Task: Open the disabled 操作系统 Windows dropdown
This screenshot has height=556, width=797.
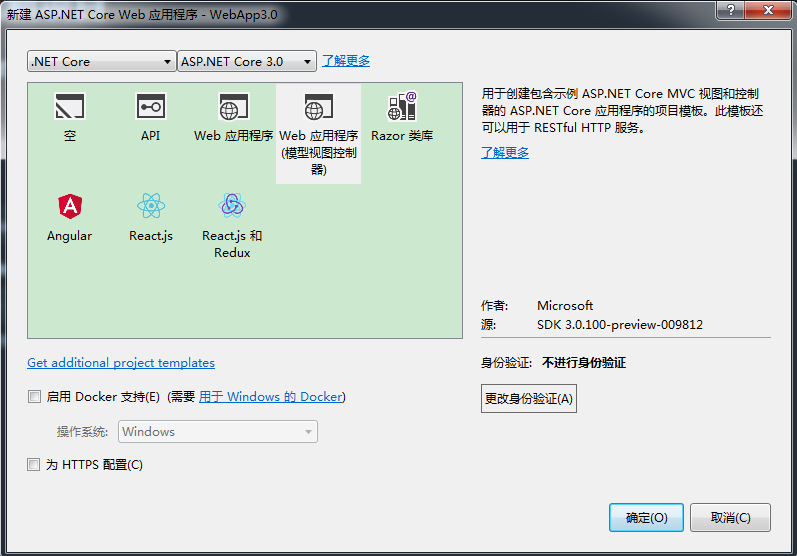Action: pos(218,431)
